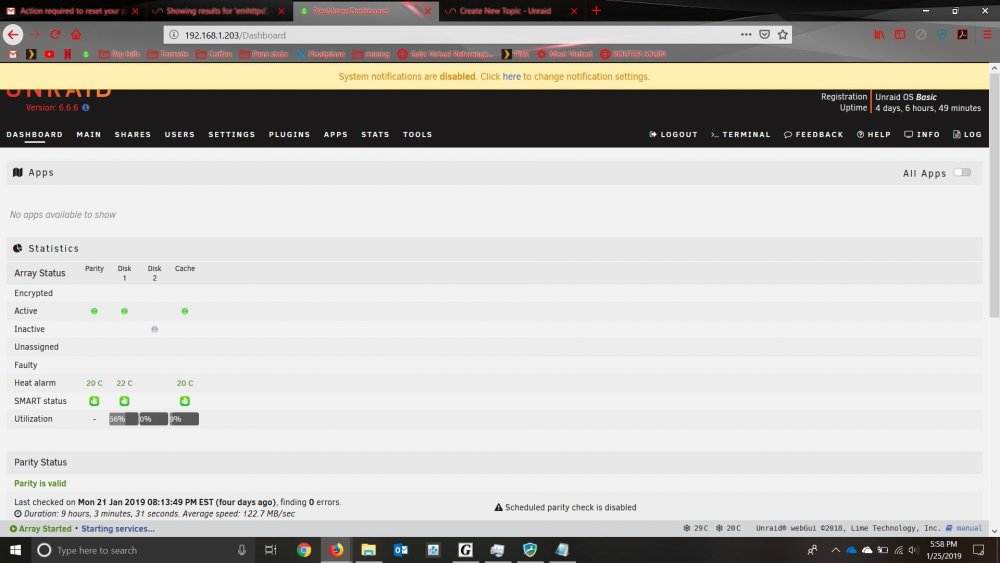
Task: Go to the SHARES page
Action: tap(133, 135)
